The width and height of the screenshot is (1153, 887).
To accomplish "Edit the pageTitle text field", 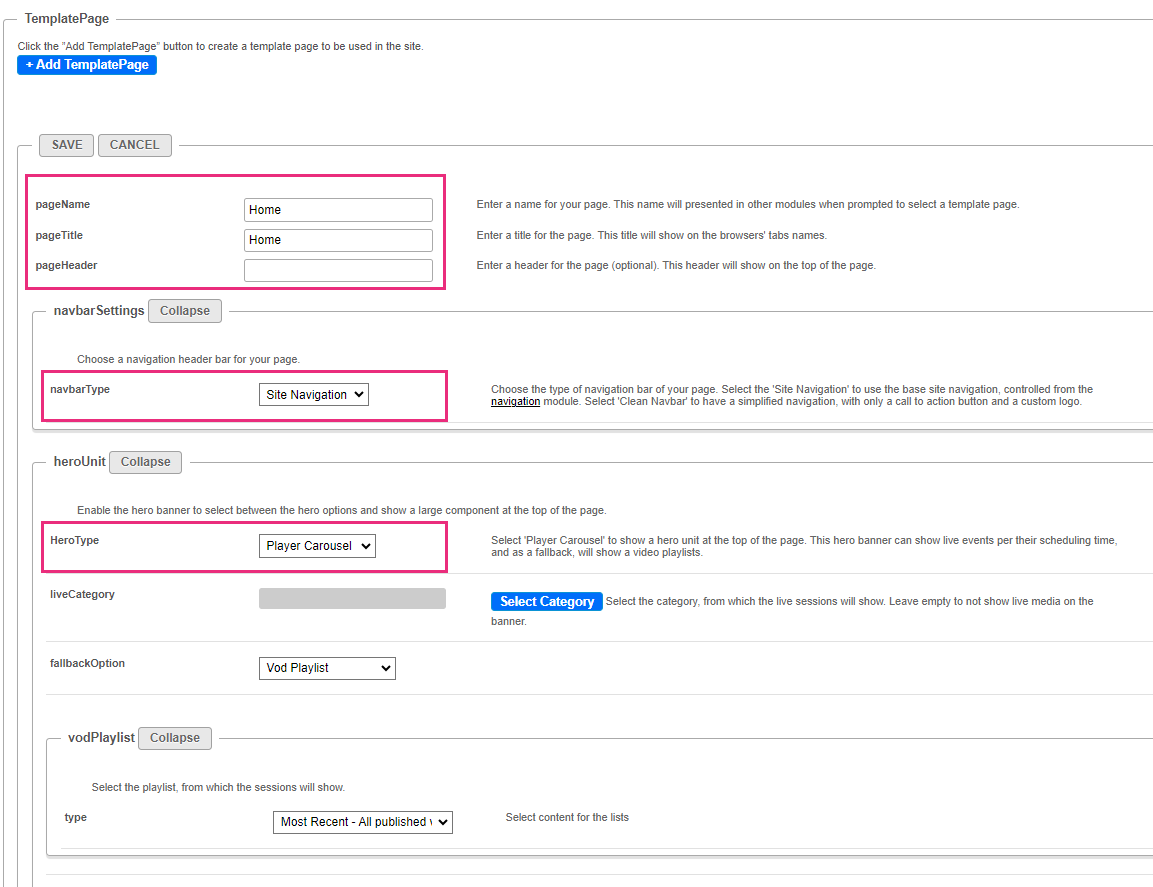I will [x=338, y=240].
